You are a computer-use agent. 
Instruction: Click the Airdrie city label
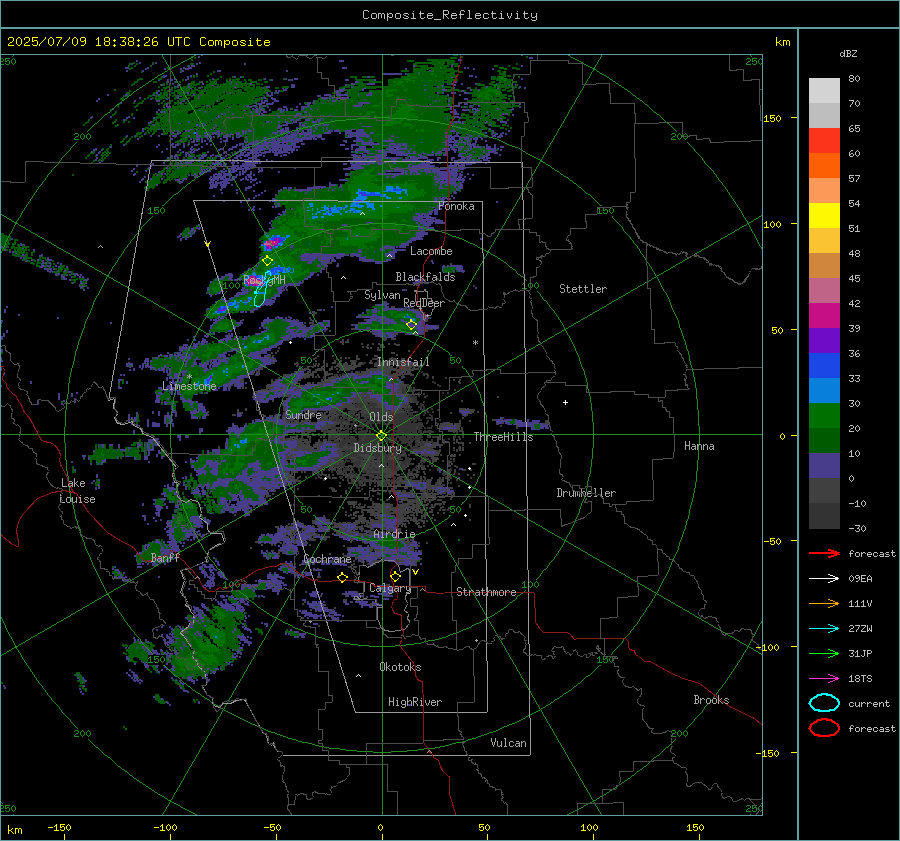point(394,534)
